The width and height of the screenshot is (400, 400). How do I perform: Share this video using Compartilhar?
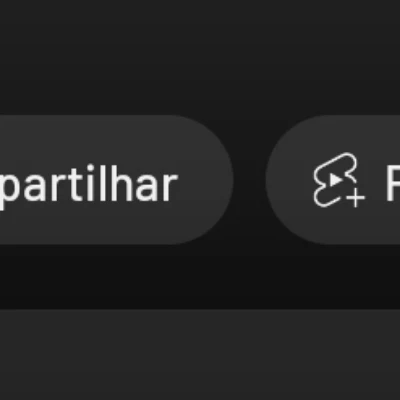(116, 180)
